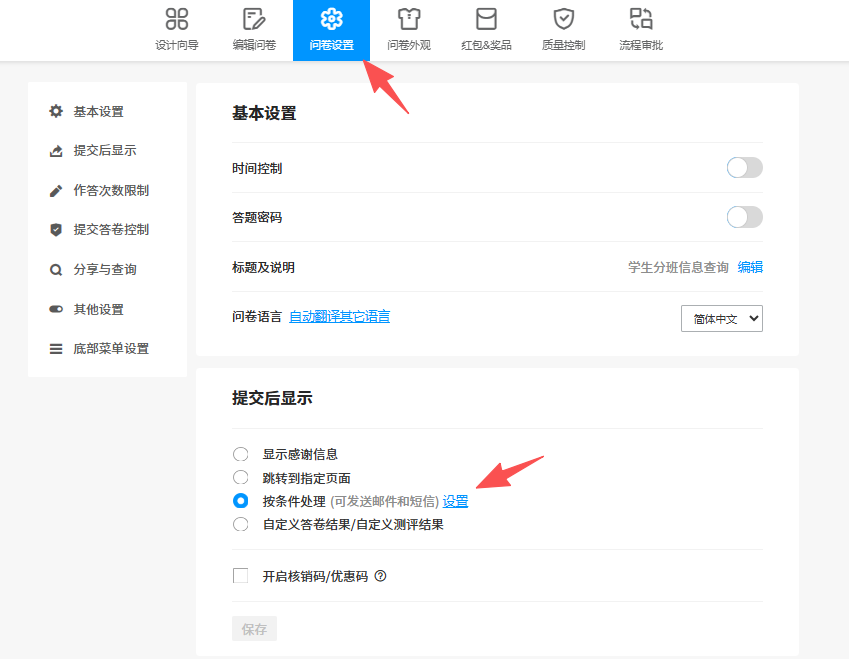
Task: Click the hamburger icon beside 底部菜单设置
Action: [x=56, y=349]
